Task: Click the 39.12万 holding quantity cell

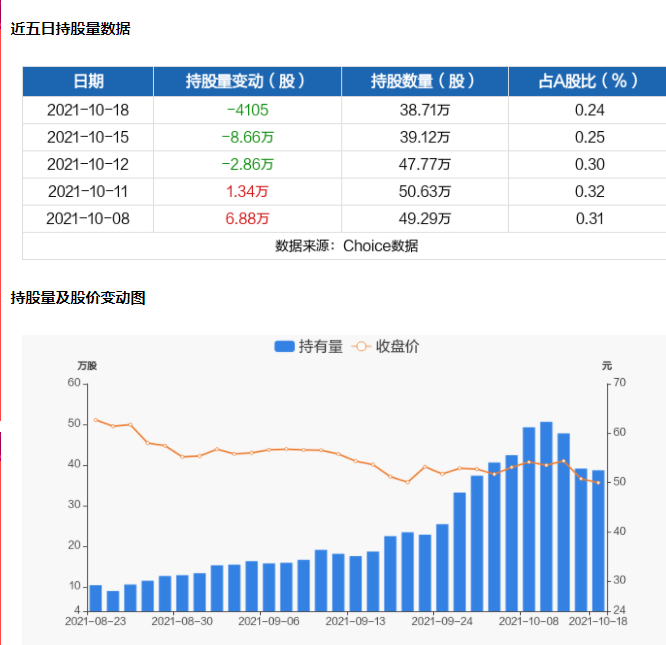Action: click(x=425, y=138)
